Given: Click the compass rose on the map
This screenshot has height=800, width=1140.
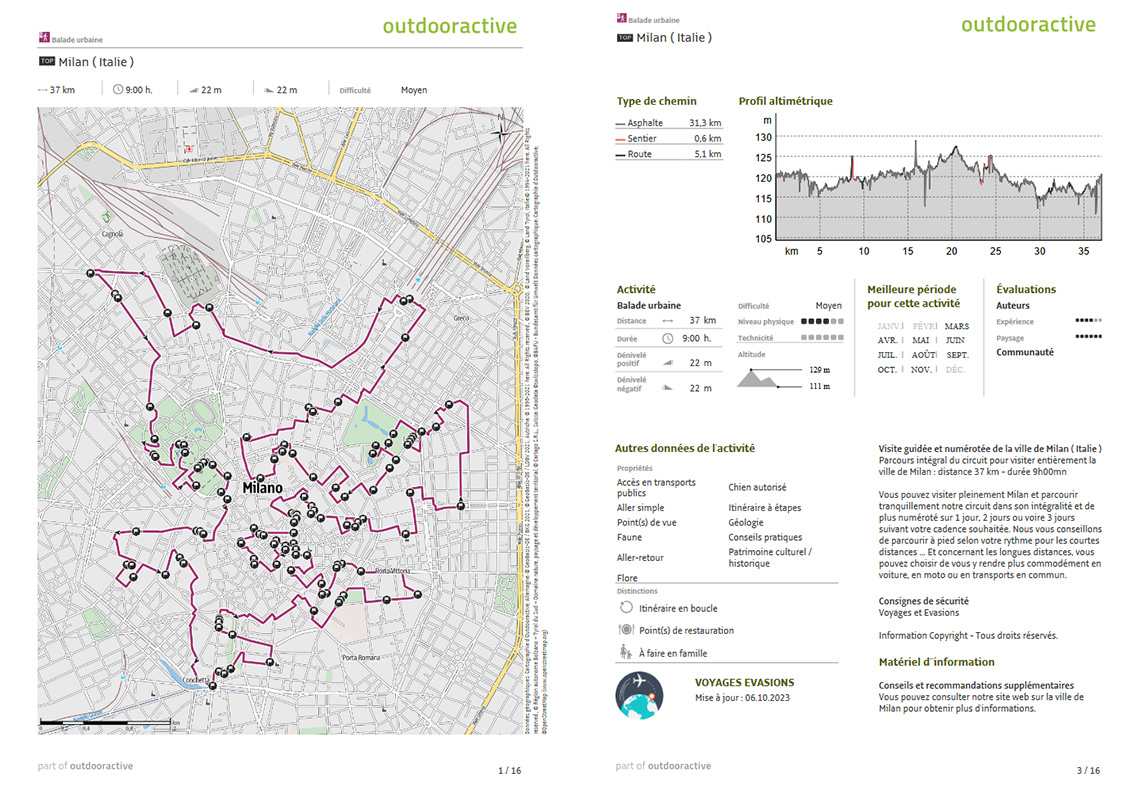Looking at the screenshot, I should point(501,132).
